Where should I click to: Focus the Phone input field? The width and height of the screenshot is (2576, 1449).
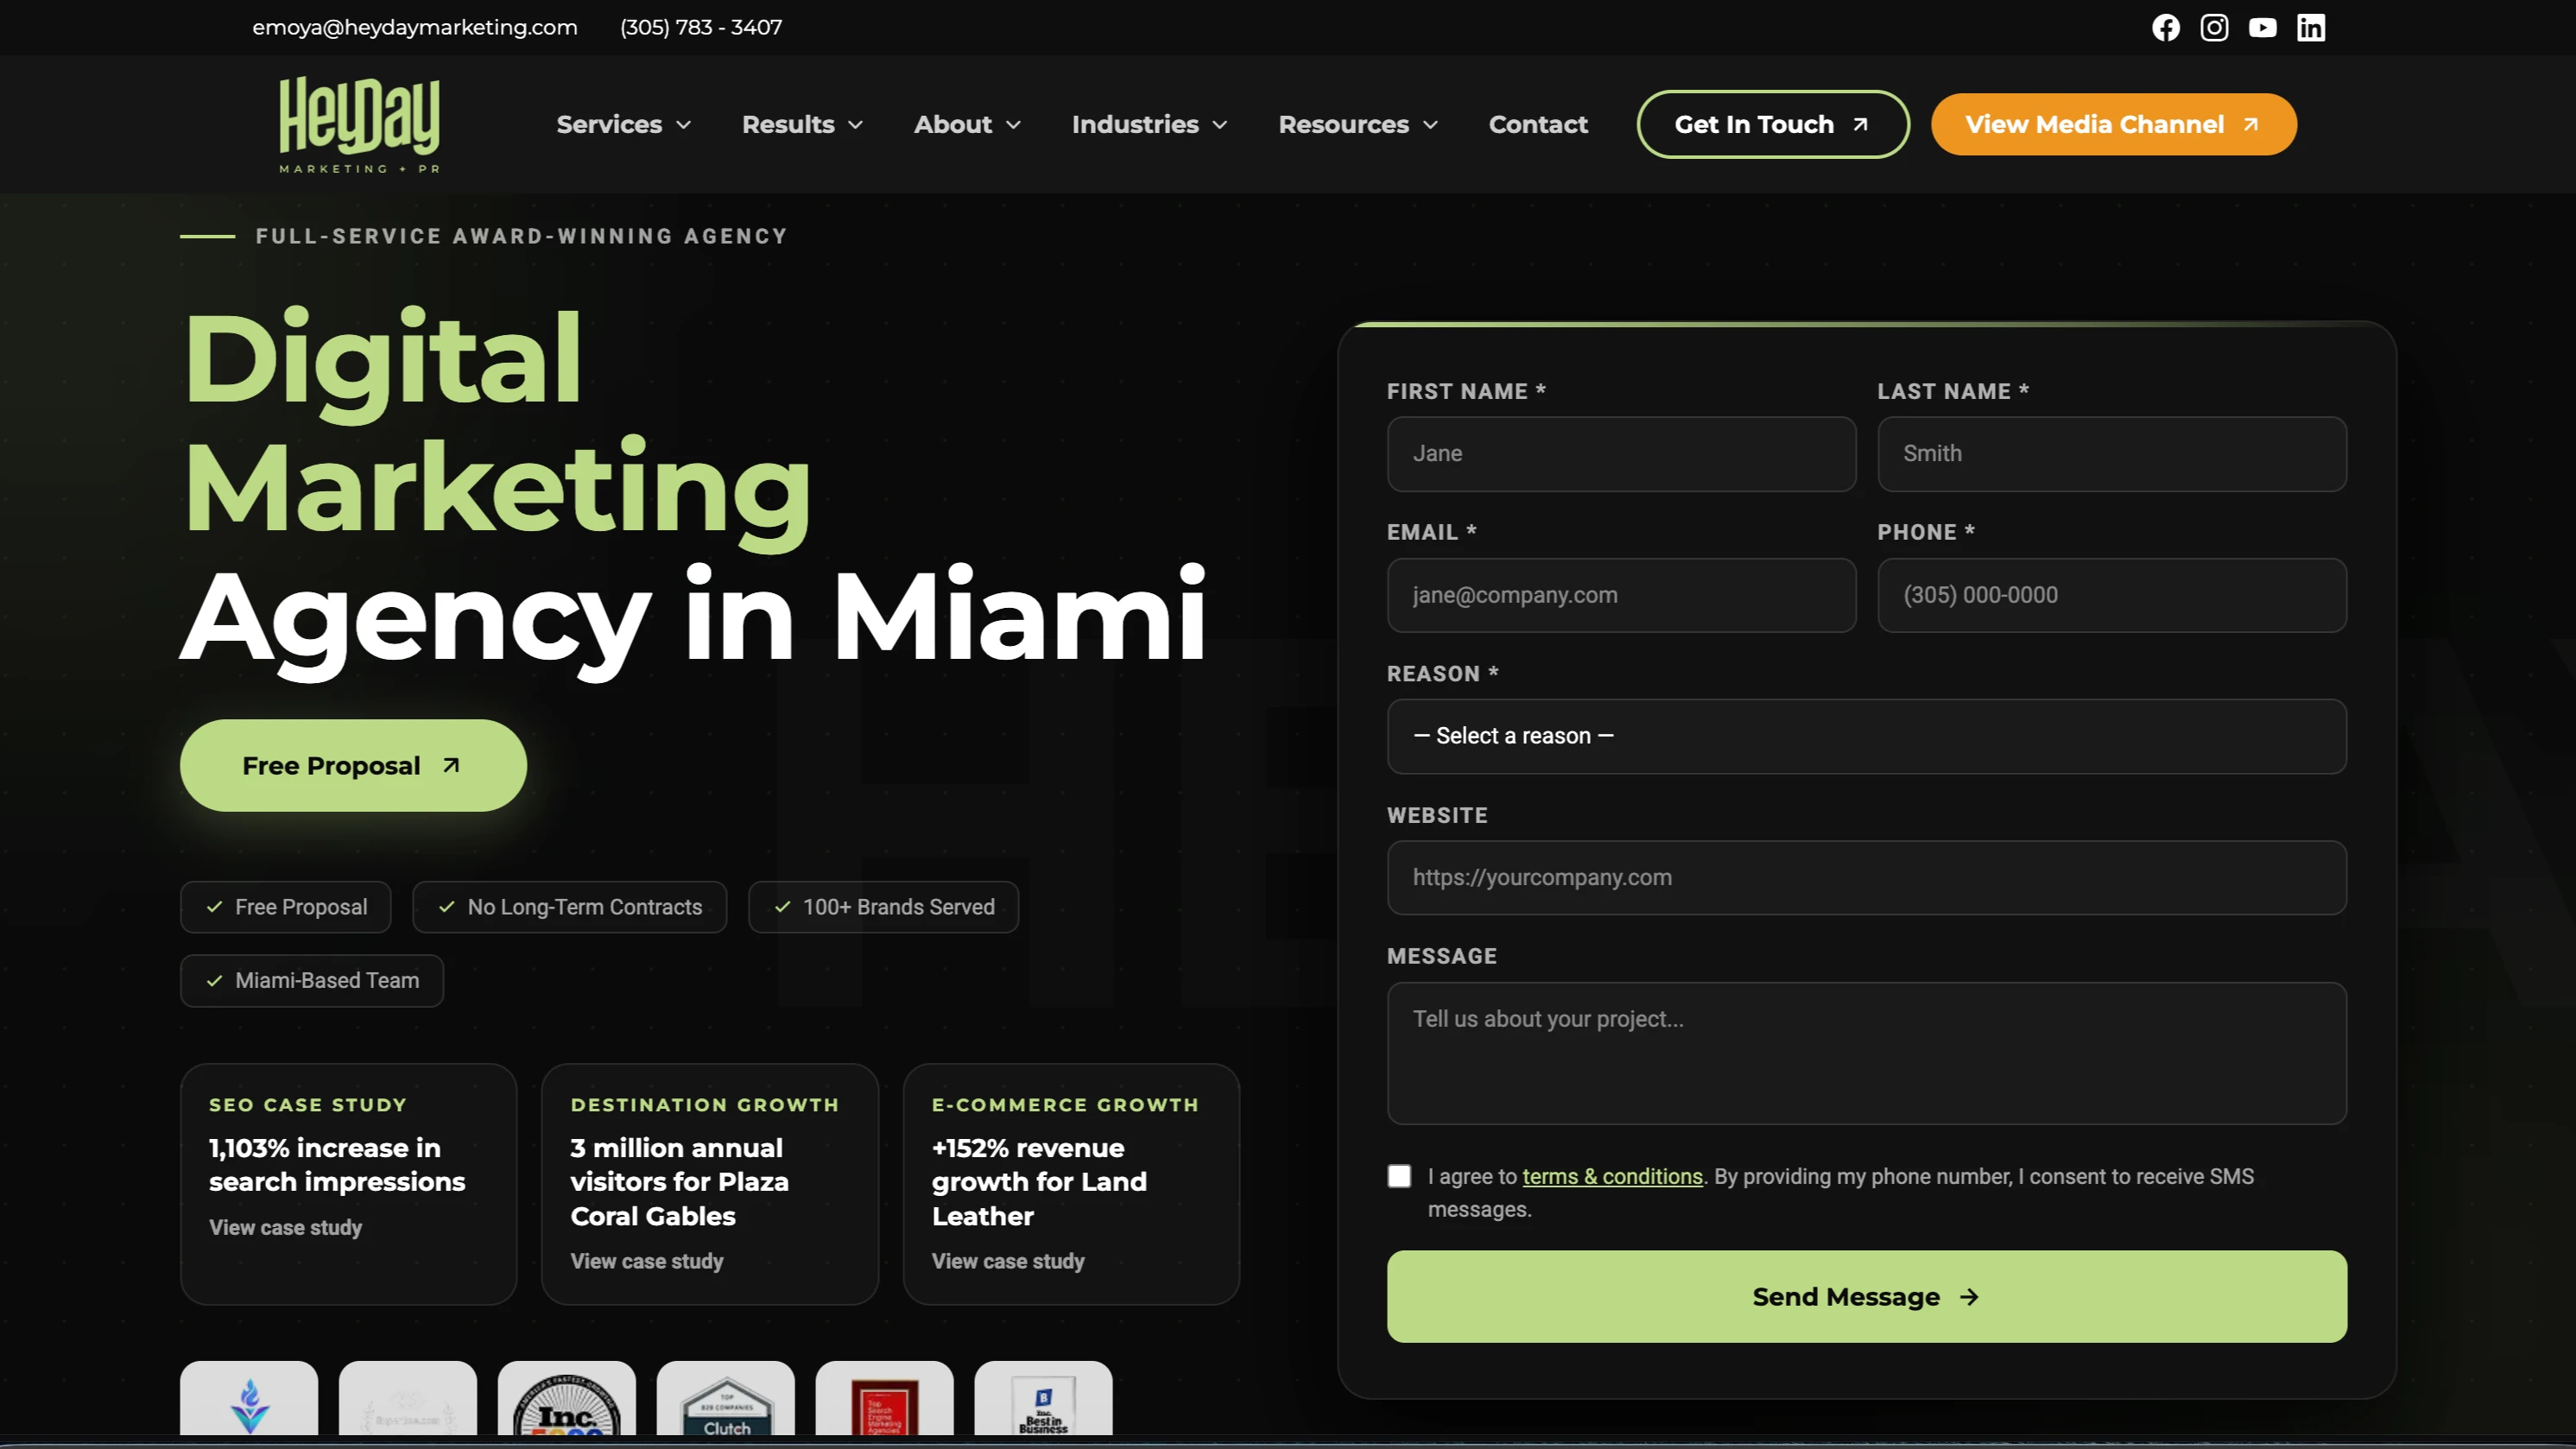(2112, 595)
